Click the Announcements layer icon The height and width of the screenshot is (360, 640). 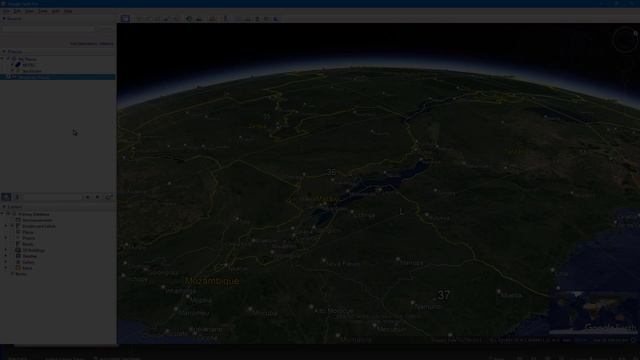point(18,220)
